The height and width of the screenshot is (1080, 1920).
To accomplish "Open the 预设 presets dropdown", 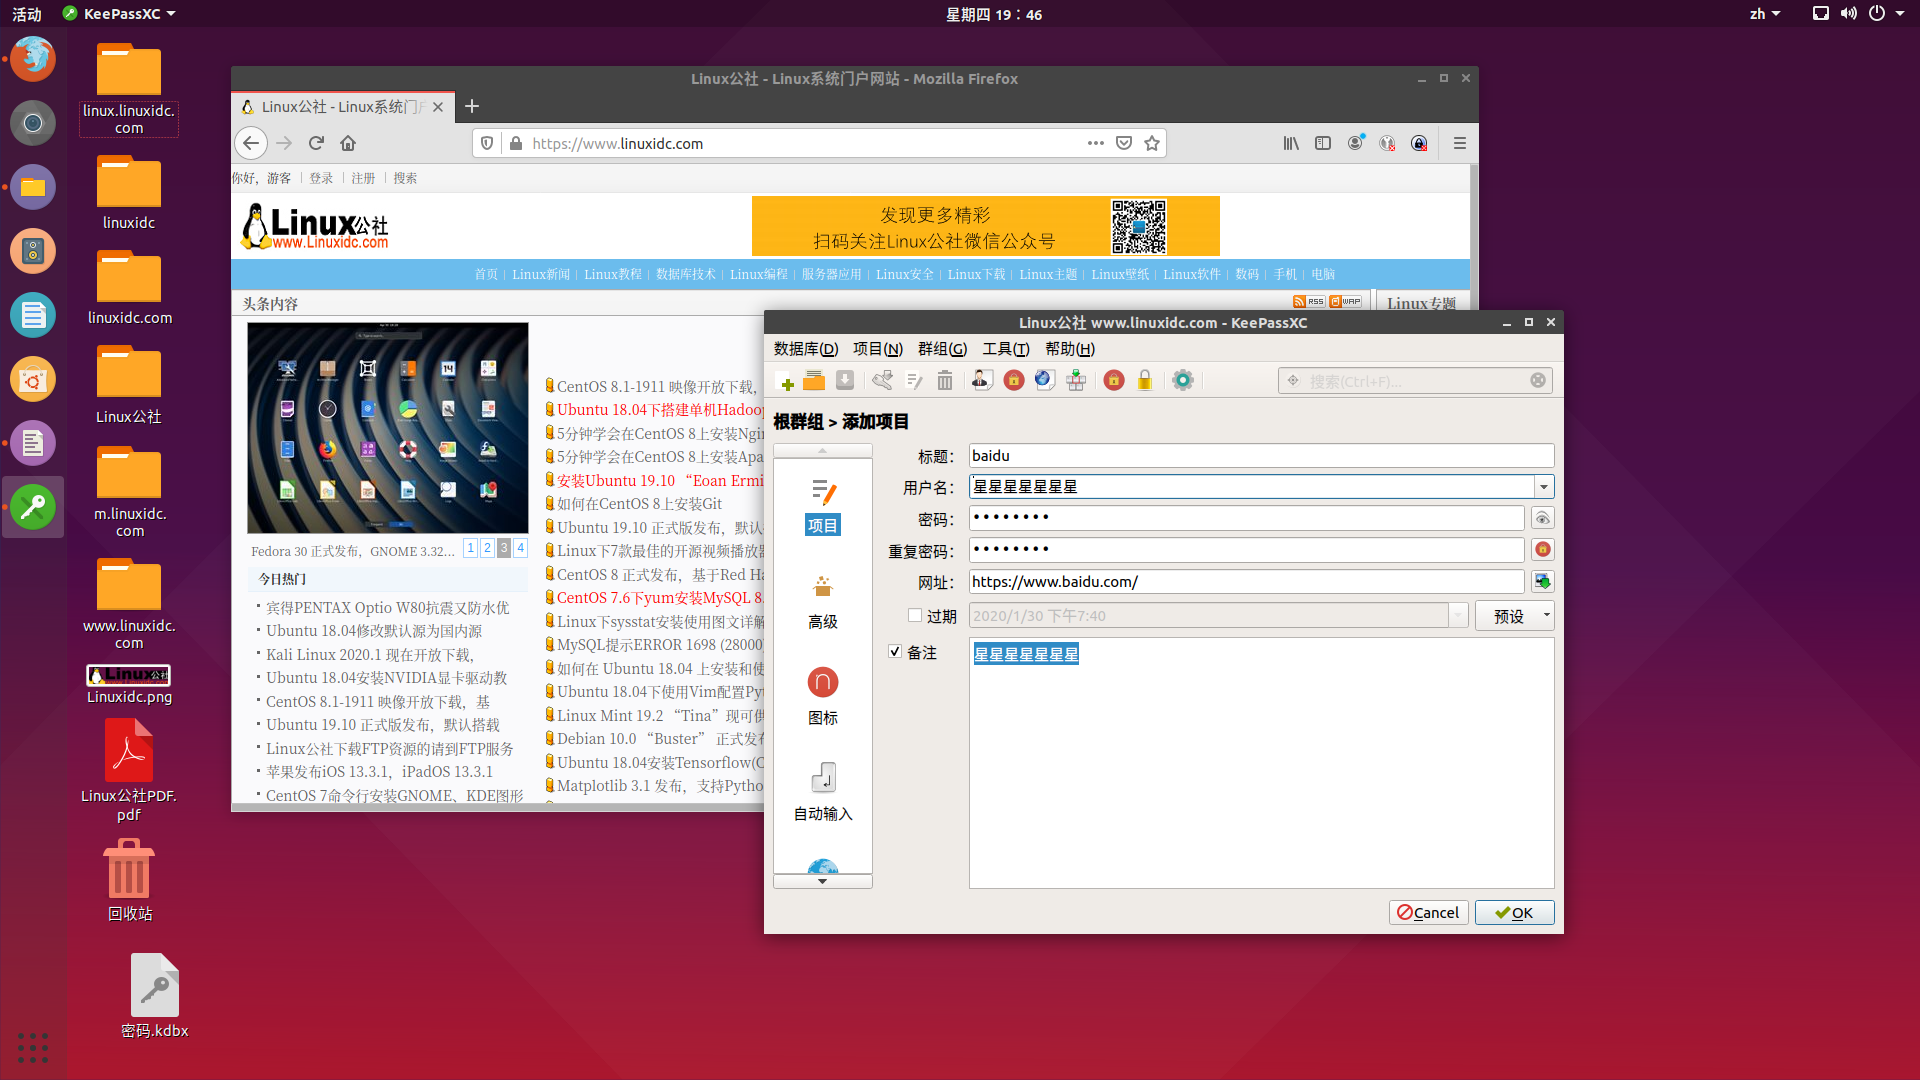I will tap(1515, 616).
